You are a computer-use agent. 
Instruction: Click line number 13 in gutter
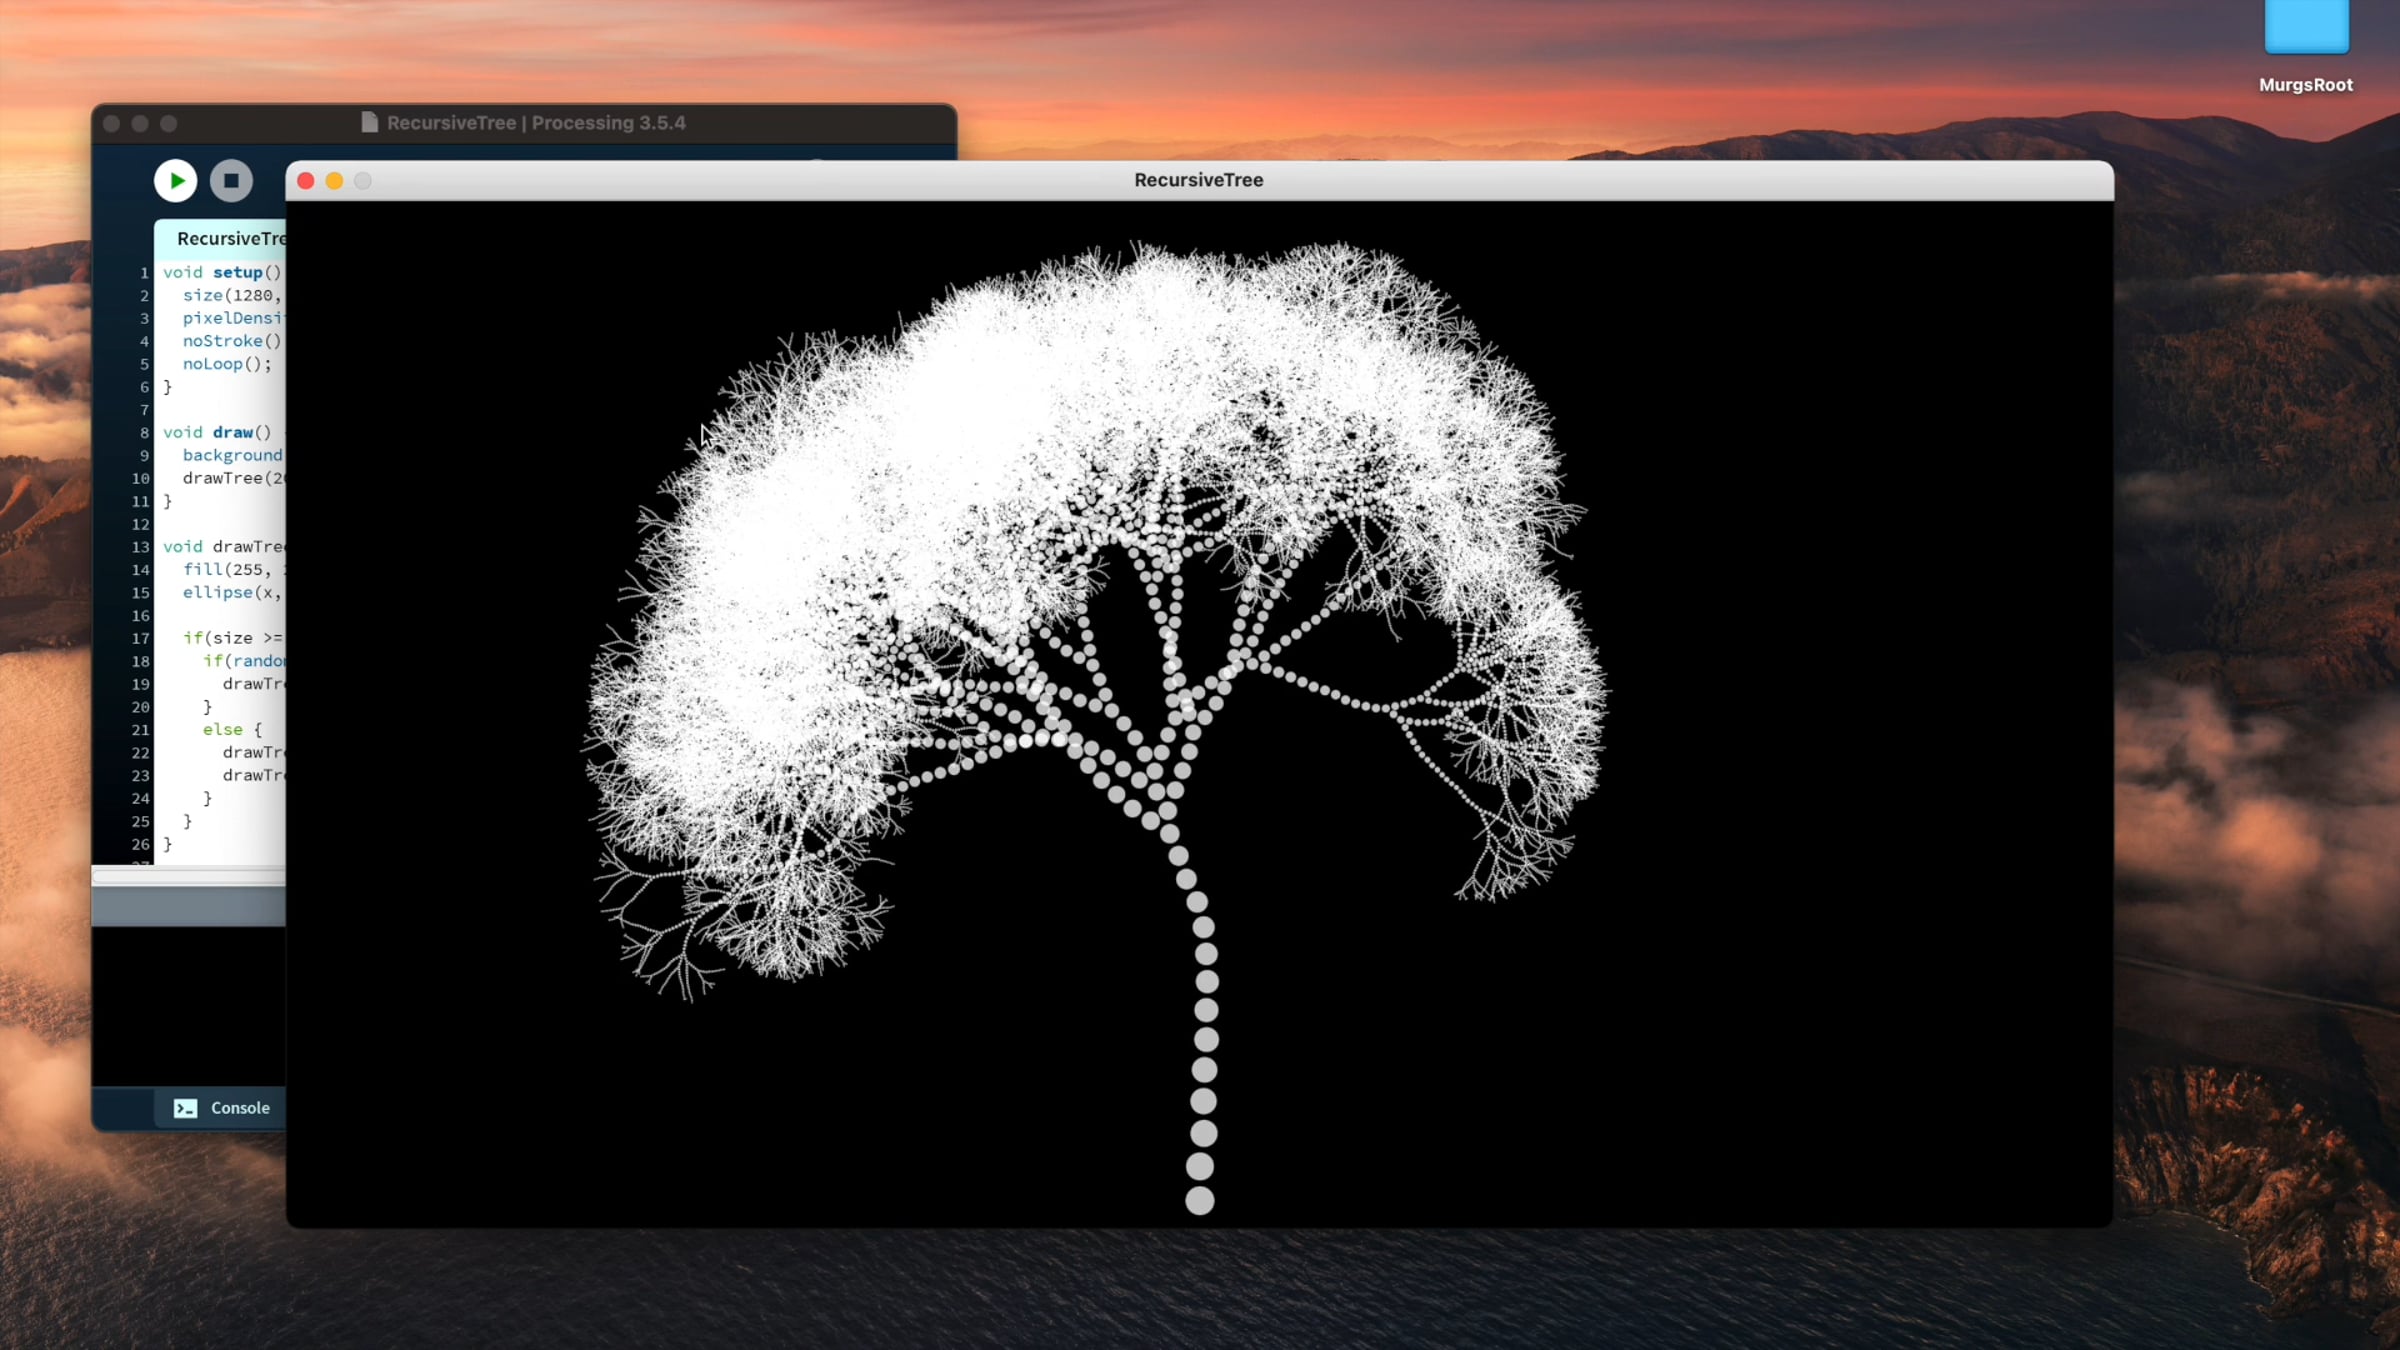(140, 547)
